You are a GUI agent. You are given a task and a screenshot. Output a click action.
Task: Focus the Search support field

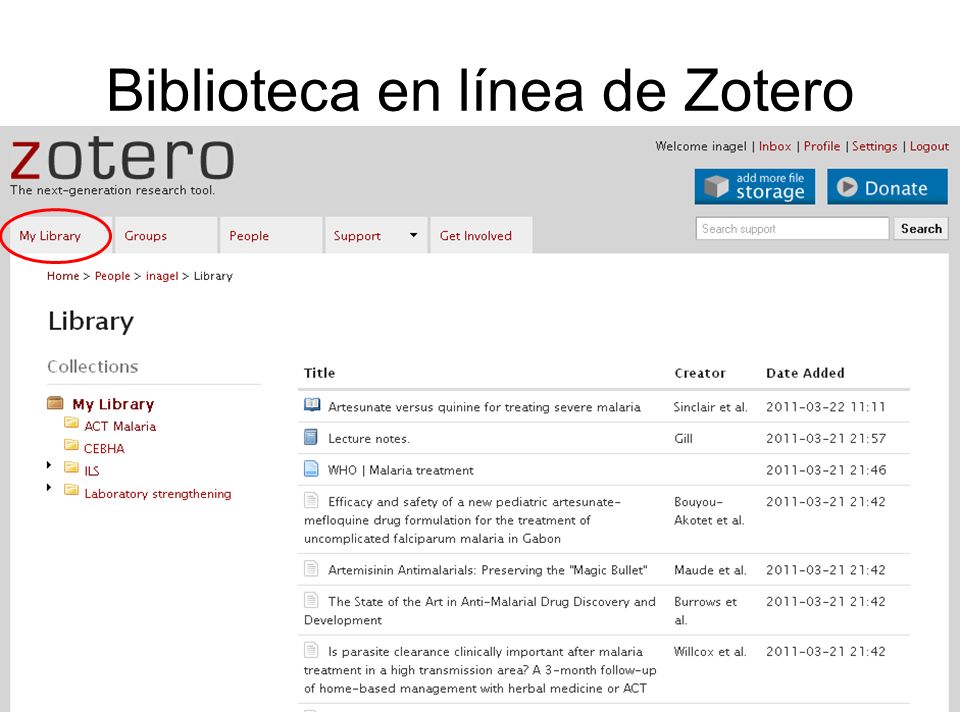point(792,228)
